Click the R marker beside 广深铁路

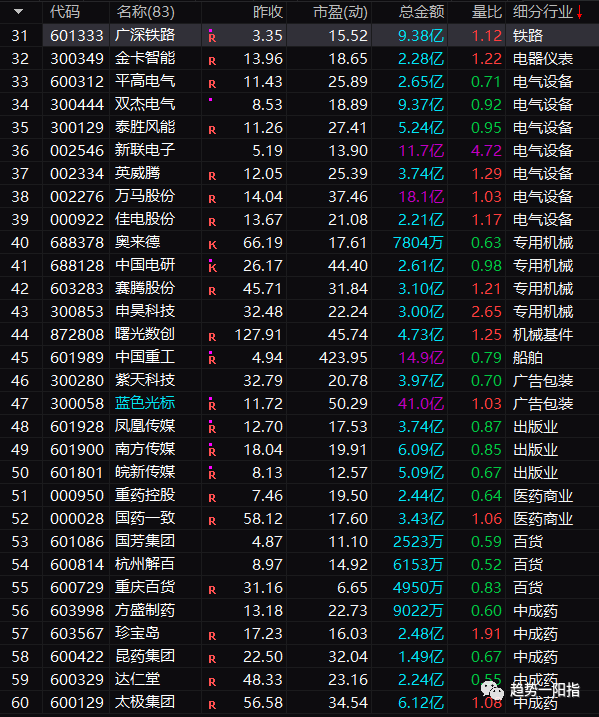(x=212, y=38)
